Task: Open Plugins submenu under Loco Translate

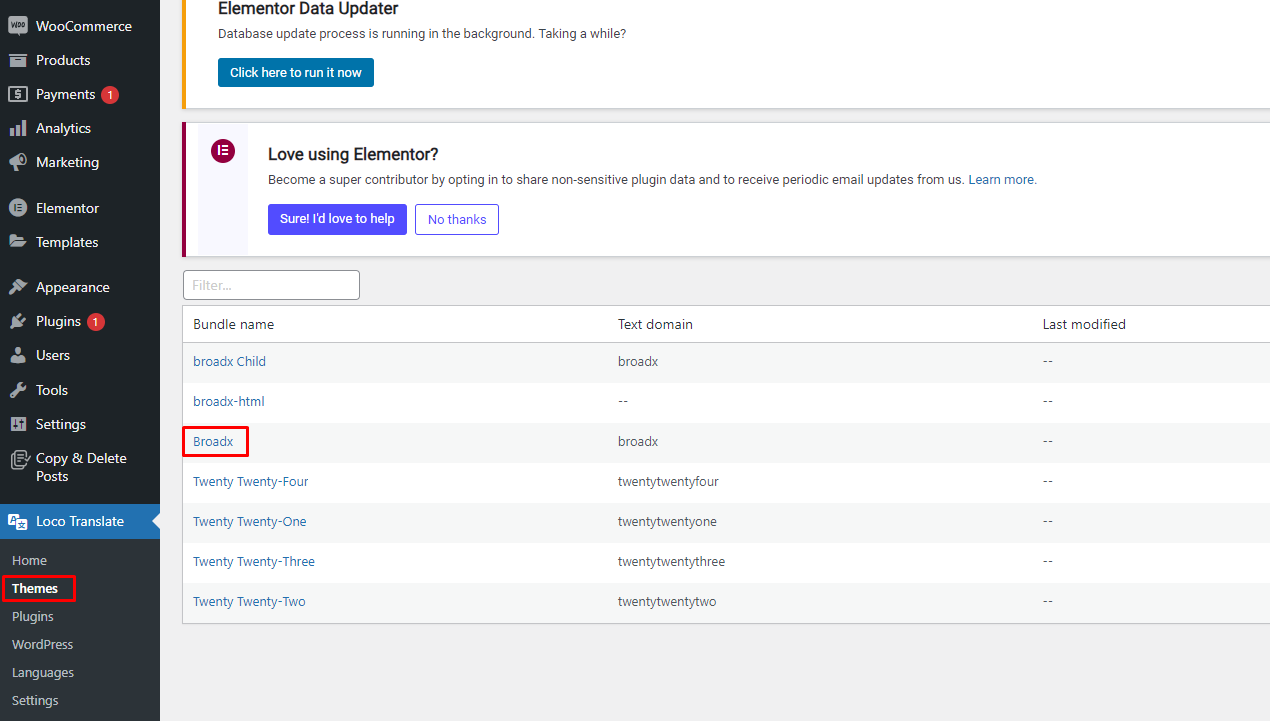Action: tap(33, 616)
